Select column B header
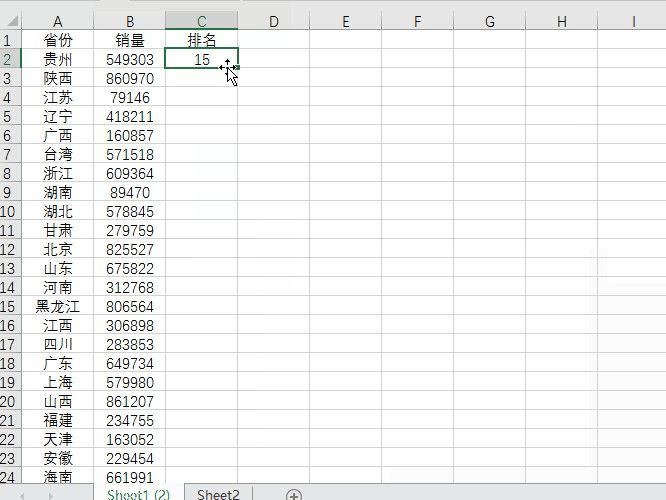Image resolution: width=666 pixels, height=500 pixels. pyautogui.click(x=130, y=21)
